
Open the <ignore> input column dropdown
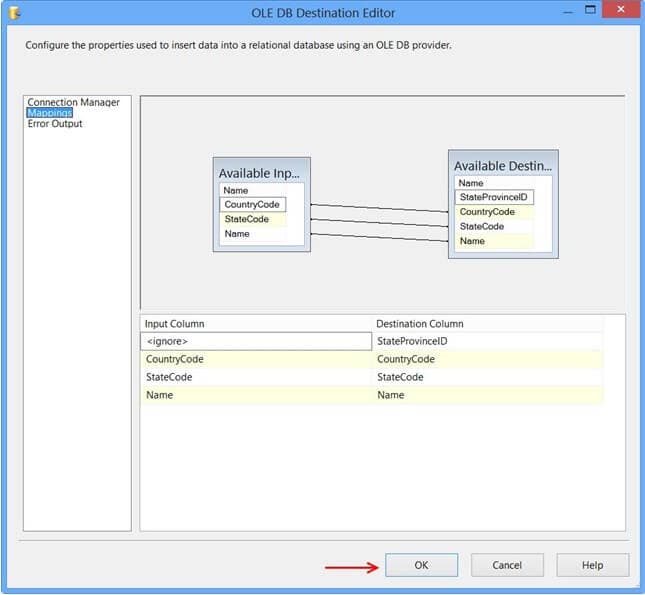coord(256,341)
